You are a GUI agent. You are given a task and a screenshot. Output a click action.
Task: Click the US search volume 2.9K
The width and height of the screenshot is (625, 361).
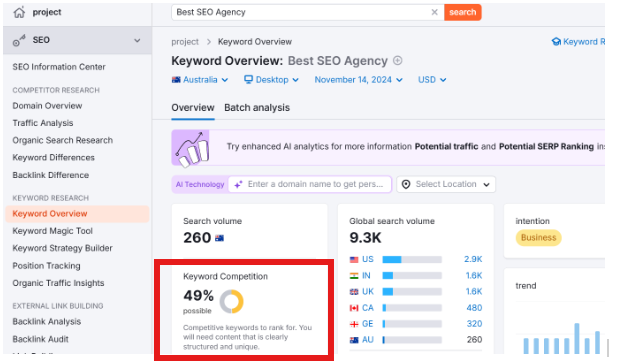coord(473,259)
